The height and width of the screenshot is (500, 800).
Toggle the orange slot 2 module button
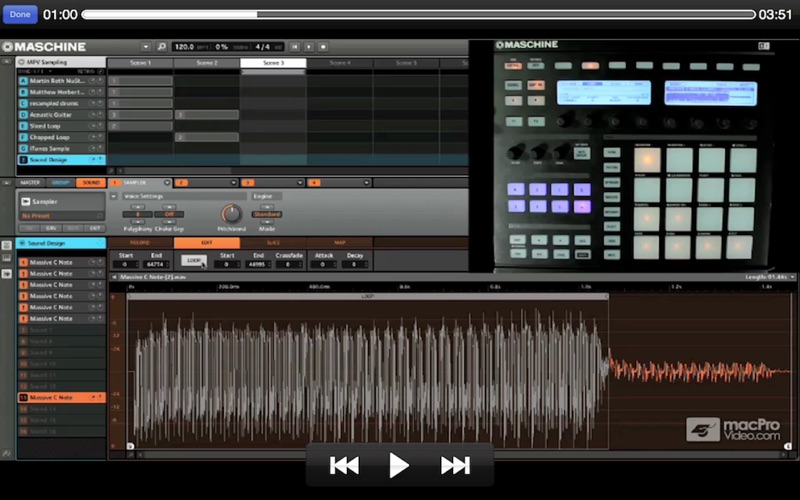pyautogui.click(x=181, y=183)
